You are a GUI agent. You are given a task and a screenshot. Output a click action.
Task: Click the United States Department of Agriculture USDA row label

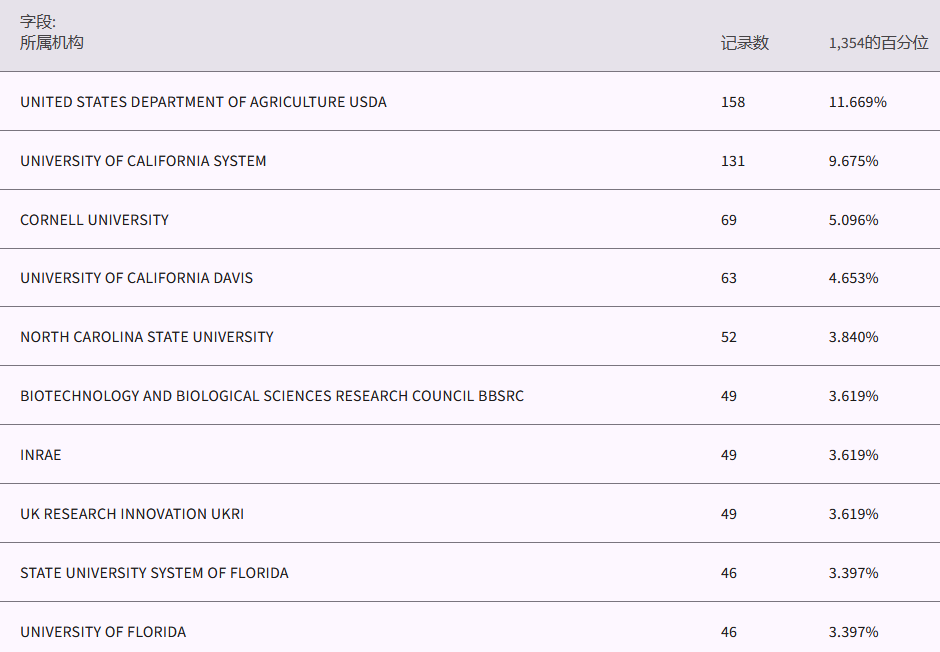(203, 102)
